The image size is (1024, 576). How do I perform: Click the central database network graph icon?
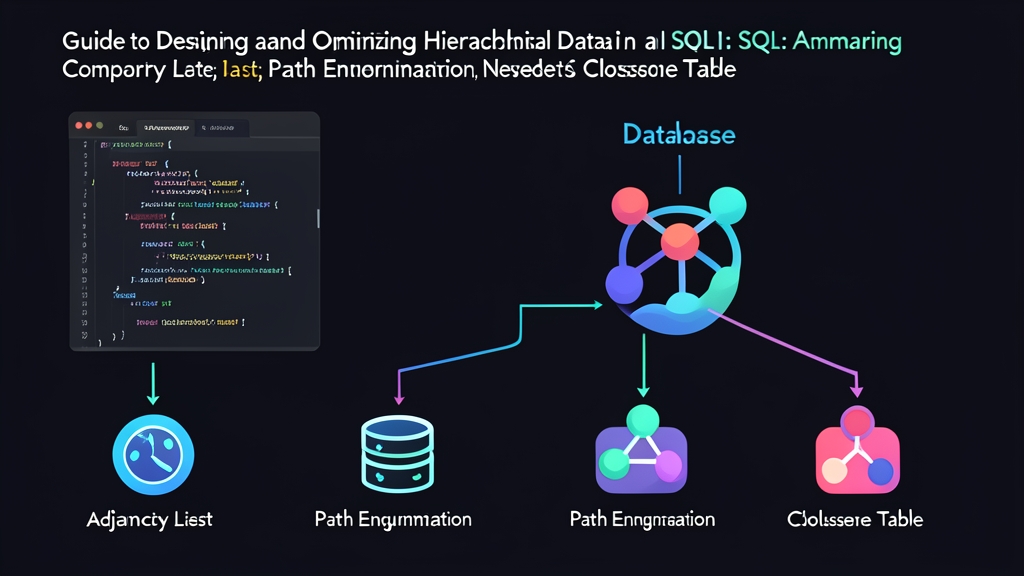pos(678,260)
